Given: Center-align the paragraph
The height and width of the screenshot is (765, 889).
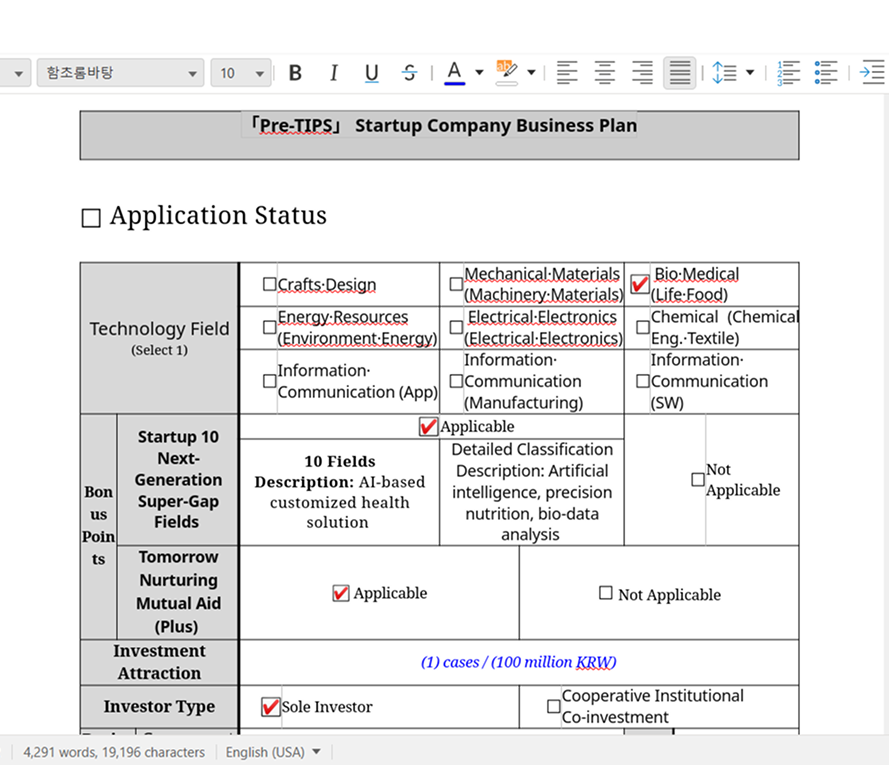Looking at the screenshot, I should pyautogui.click(x=605, y=73).
